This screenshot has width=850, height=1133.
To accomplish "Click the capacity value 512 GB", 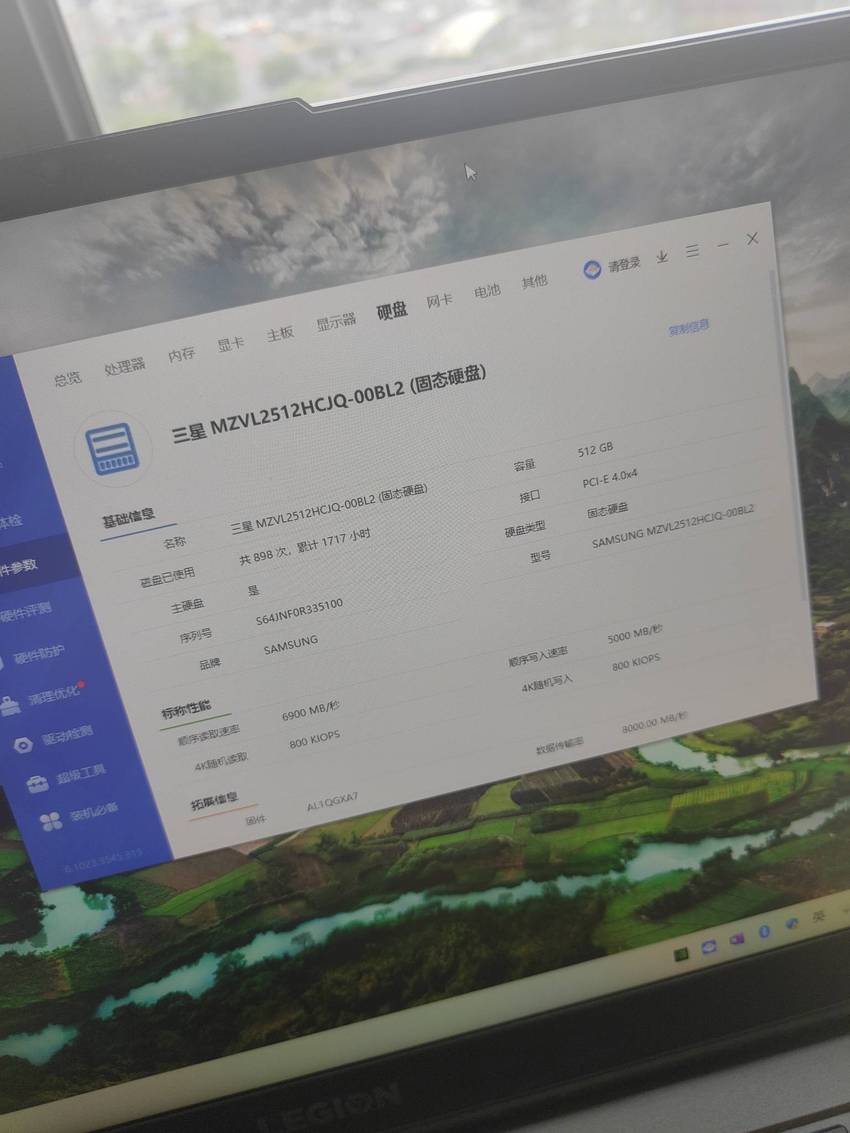I will [x=595, y=450].
